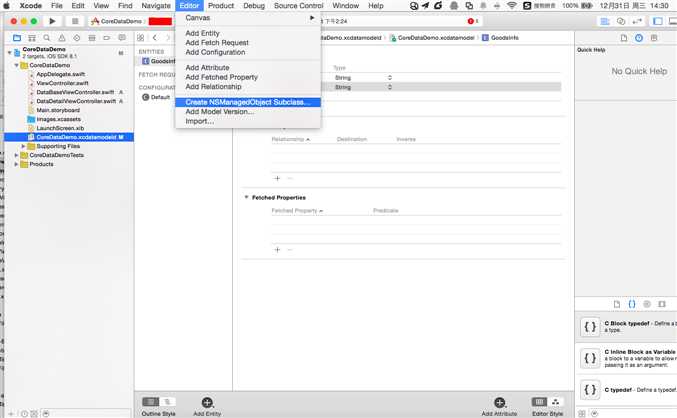Screen dimensions: 677x418
Task: Click the red error indicator in activity bar
Action: 473,21
